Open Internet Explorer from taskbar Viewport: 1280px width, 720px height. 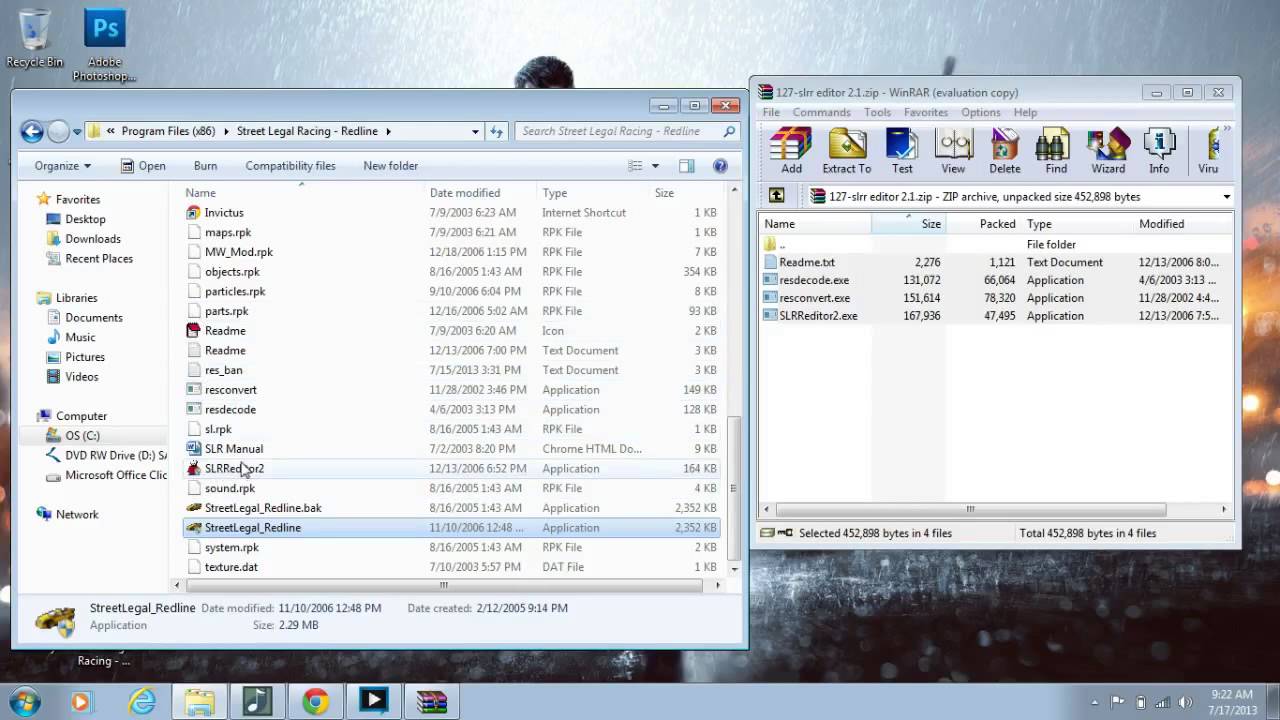[x=142, y=701]
